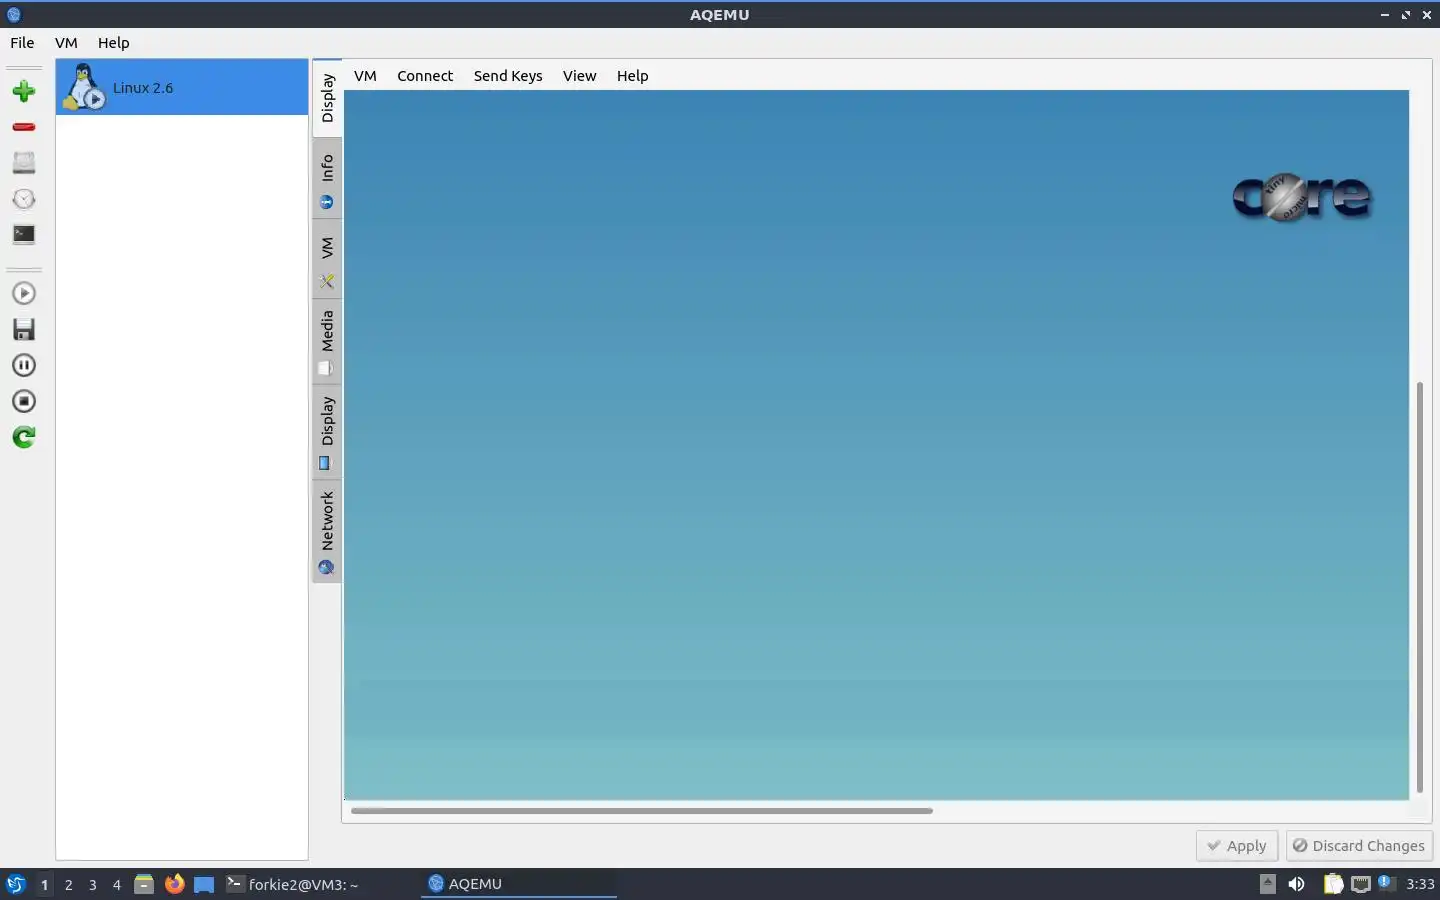
Task: Add a new VM with the green plus icon
Action: point(24,91)
